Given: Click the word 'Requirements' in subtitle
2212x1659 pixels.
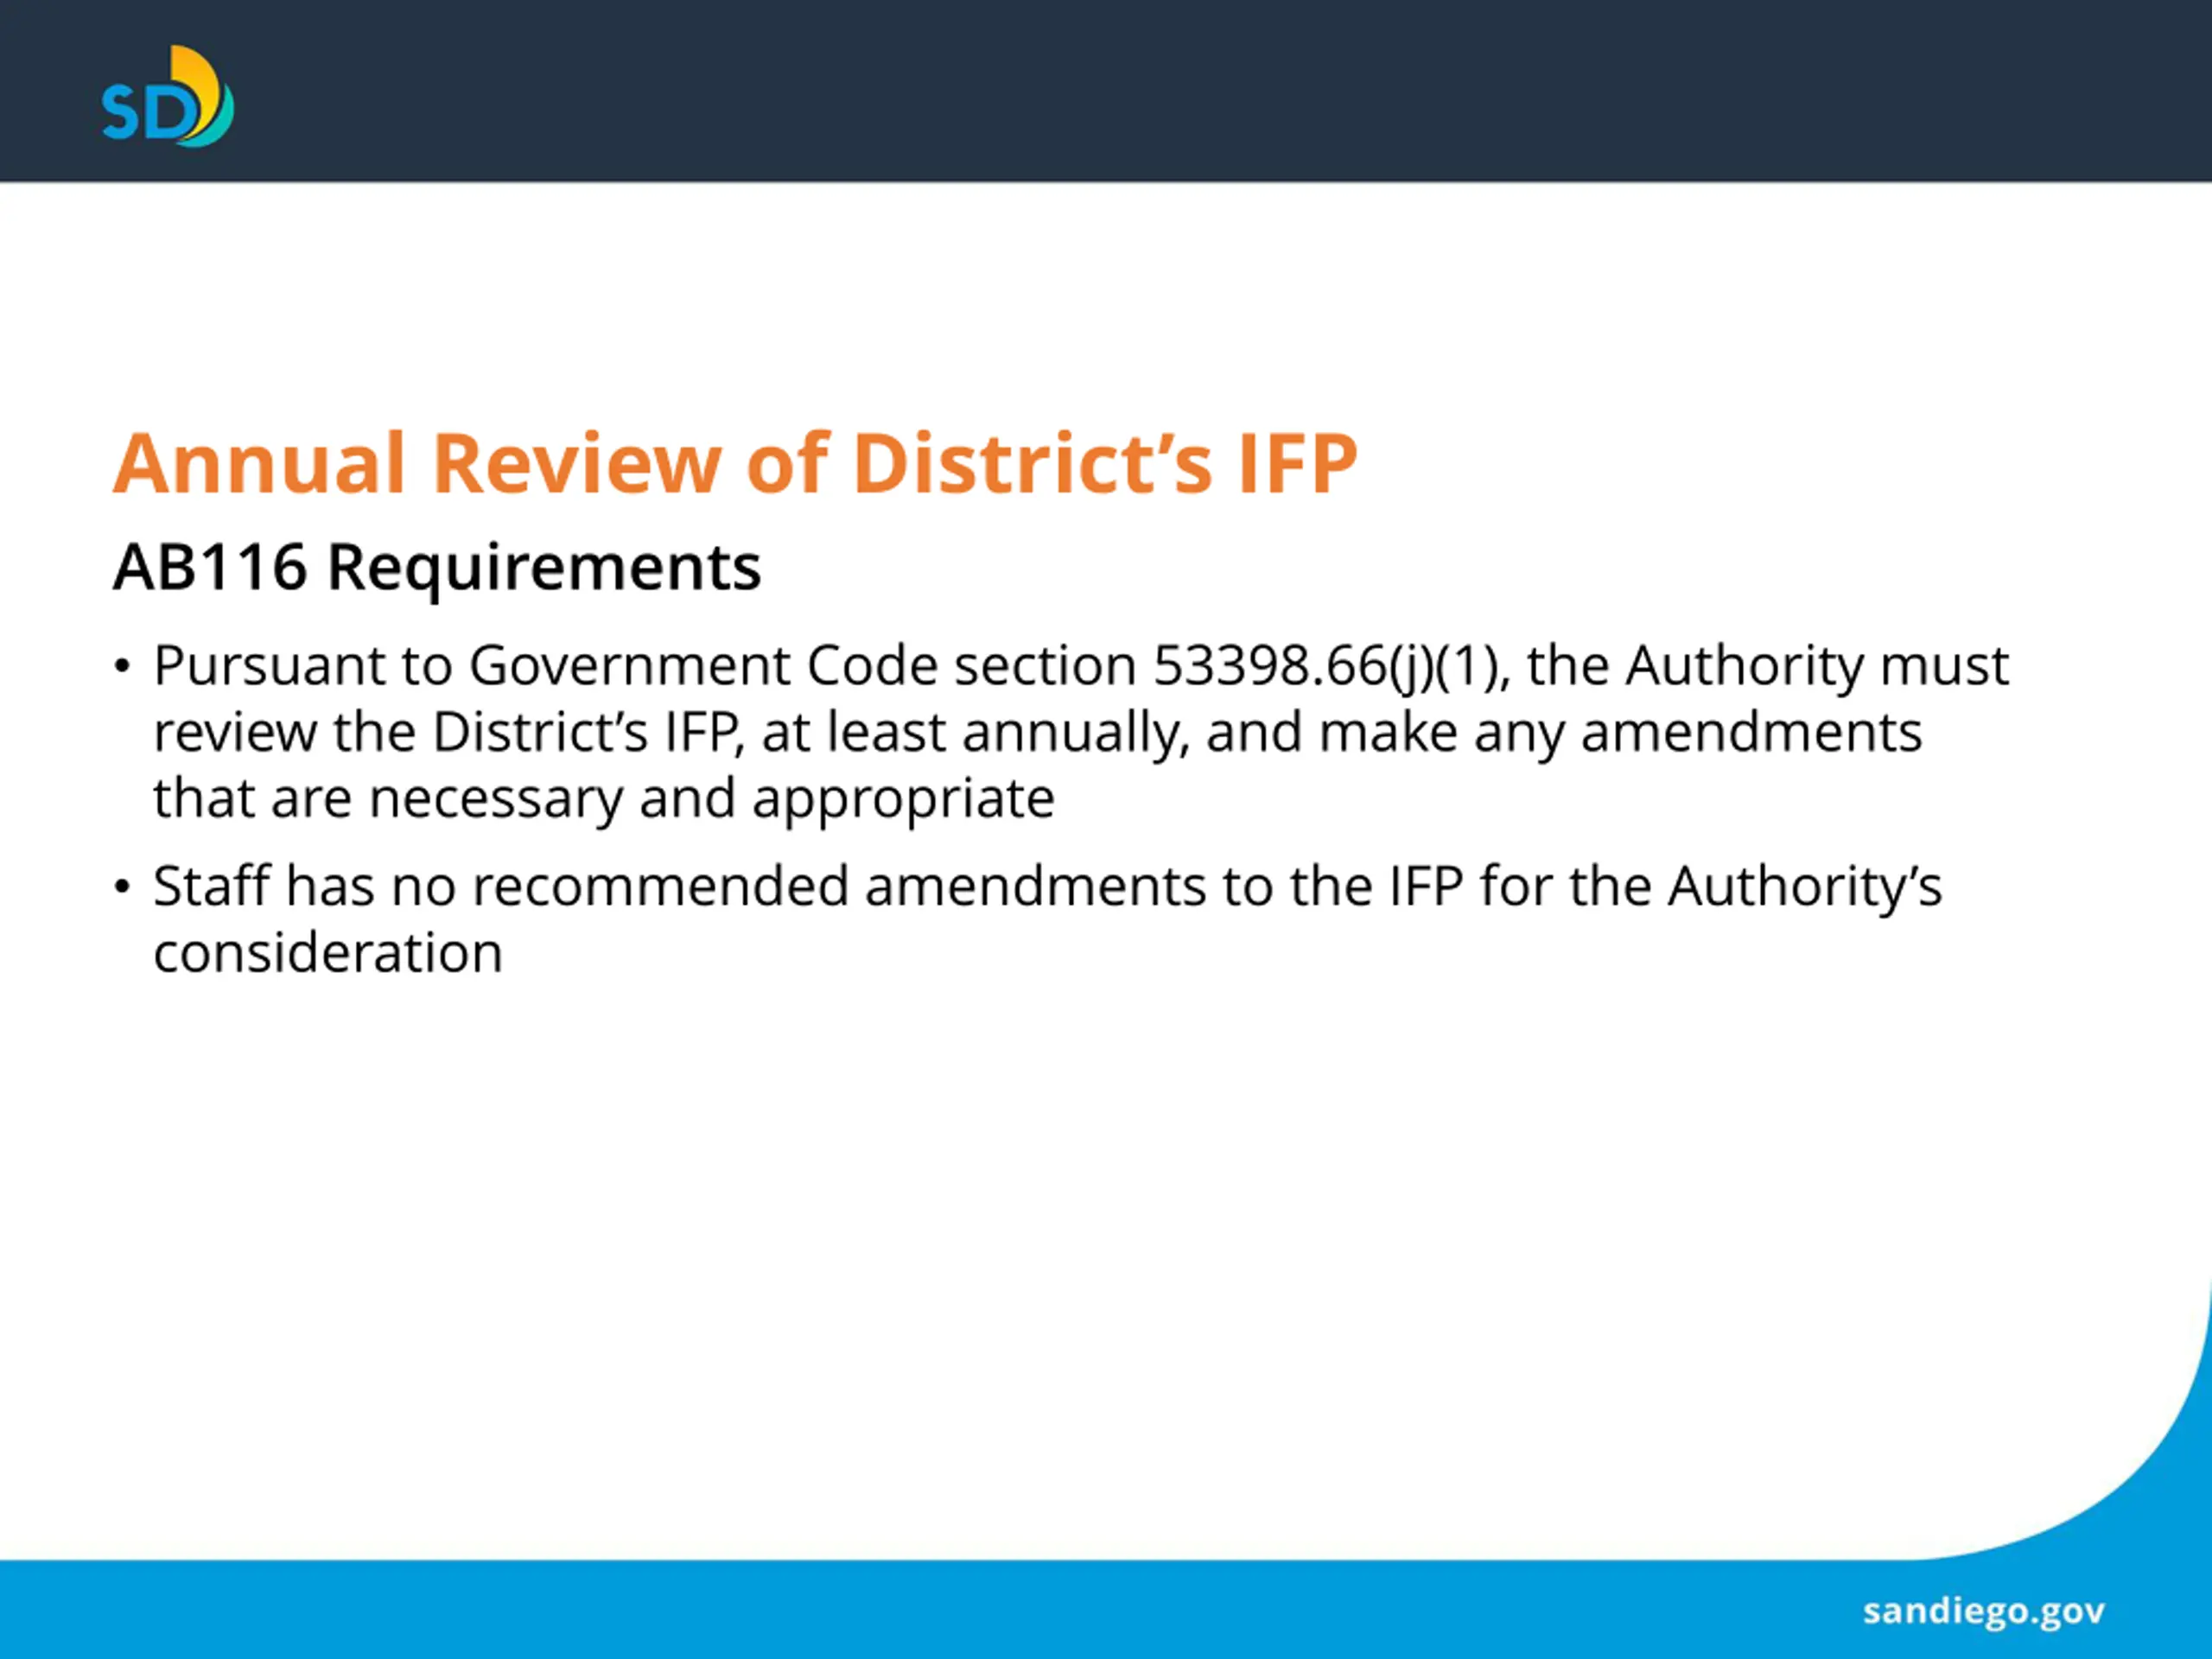Looking at the screenshot, I should click(544, 567).
